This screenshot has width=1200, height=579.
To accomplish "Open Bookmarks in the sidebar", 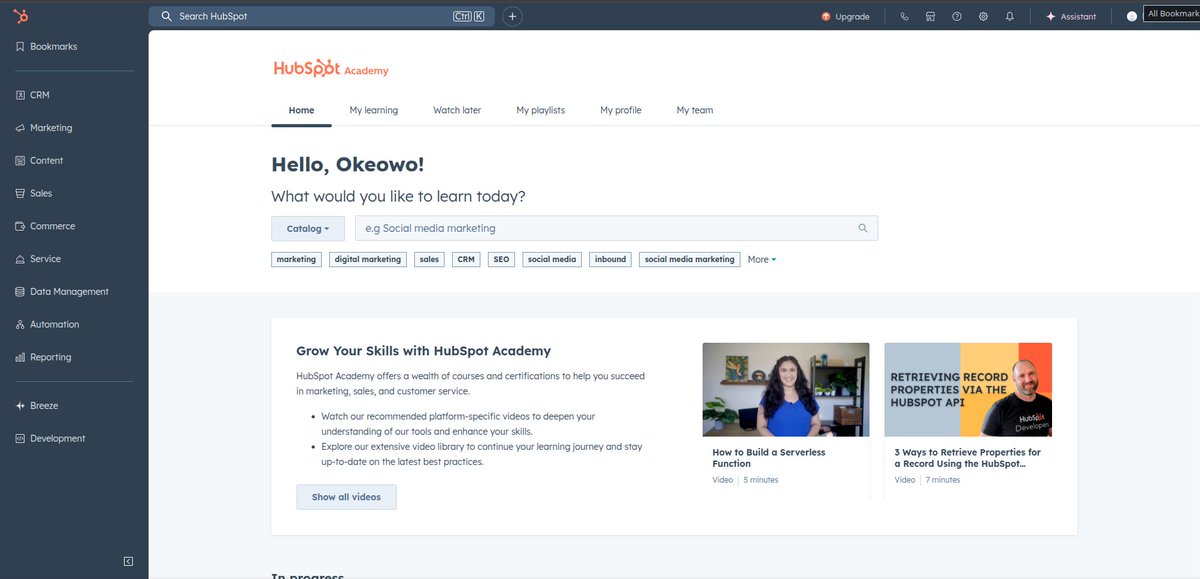I will 47,47.
